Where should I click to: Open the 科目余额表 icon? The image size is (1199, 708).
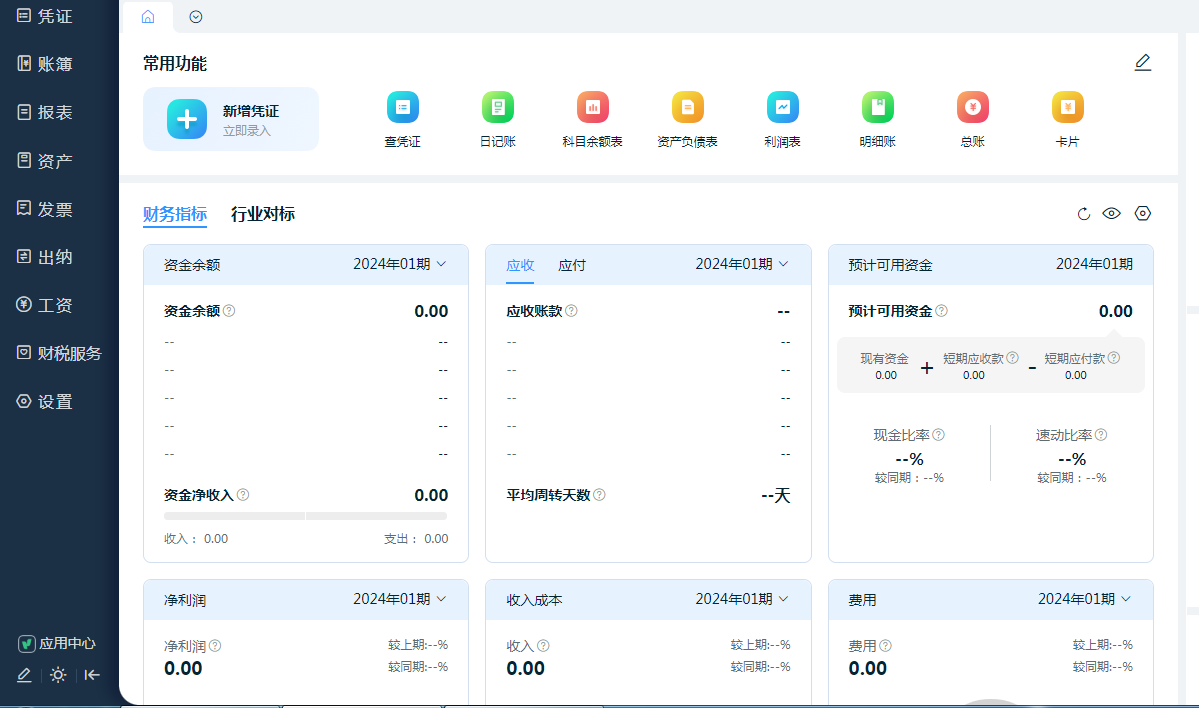tap(592, 107)
